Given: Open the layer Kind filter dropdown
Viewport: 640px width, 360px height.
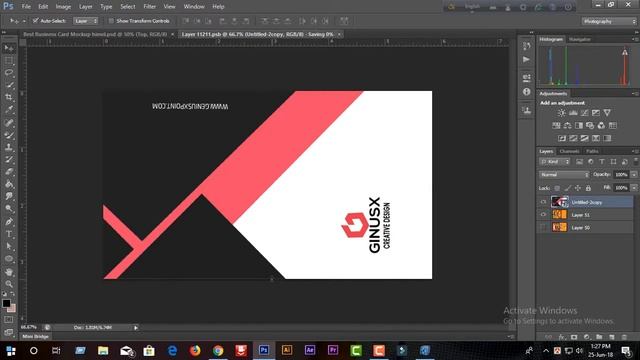Looking at the screenshot, I should [x=554, y=162].
